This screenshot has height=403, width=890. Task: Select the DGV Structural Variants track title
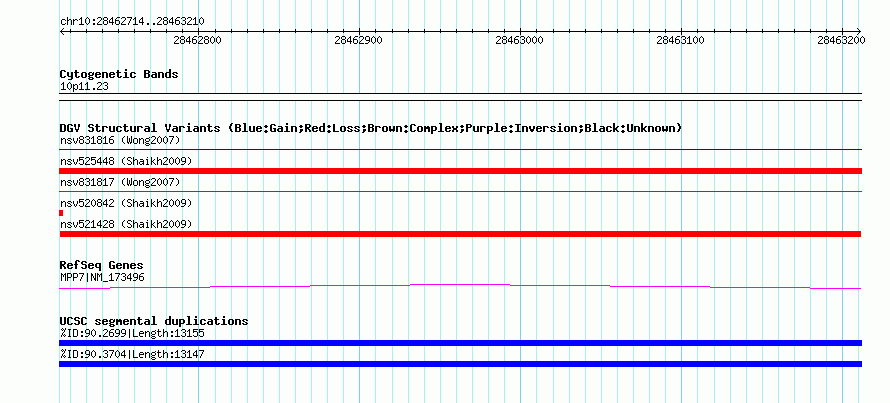[371, 128]
